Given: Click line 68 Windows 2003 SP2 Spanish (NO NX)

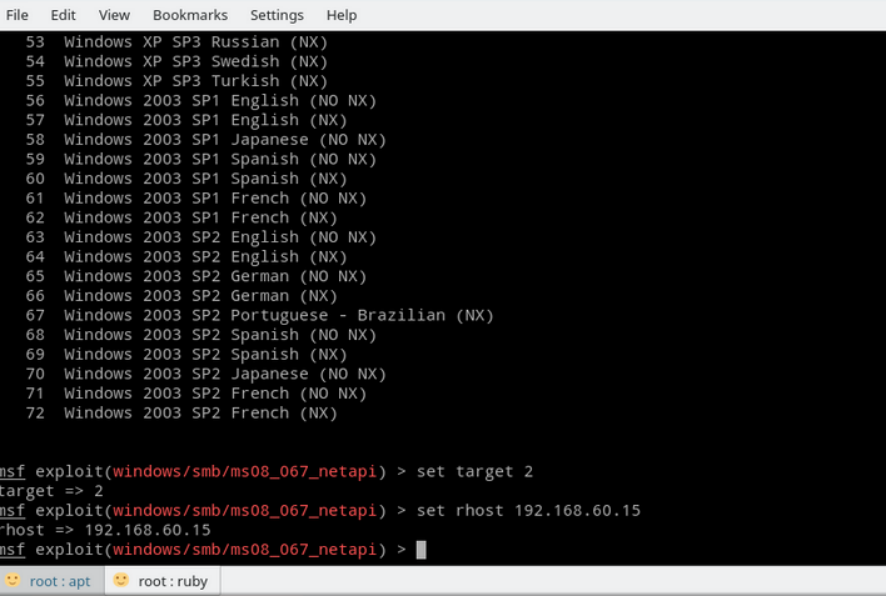Looking at the screenshot, I should pos(201,335).
